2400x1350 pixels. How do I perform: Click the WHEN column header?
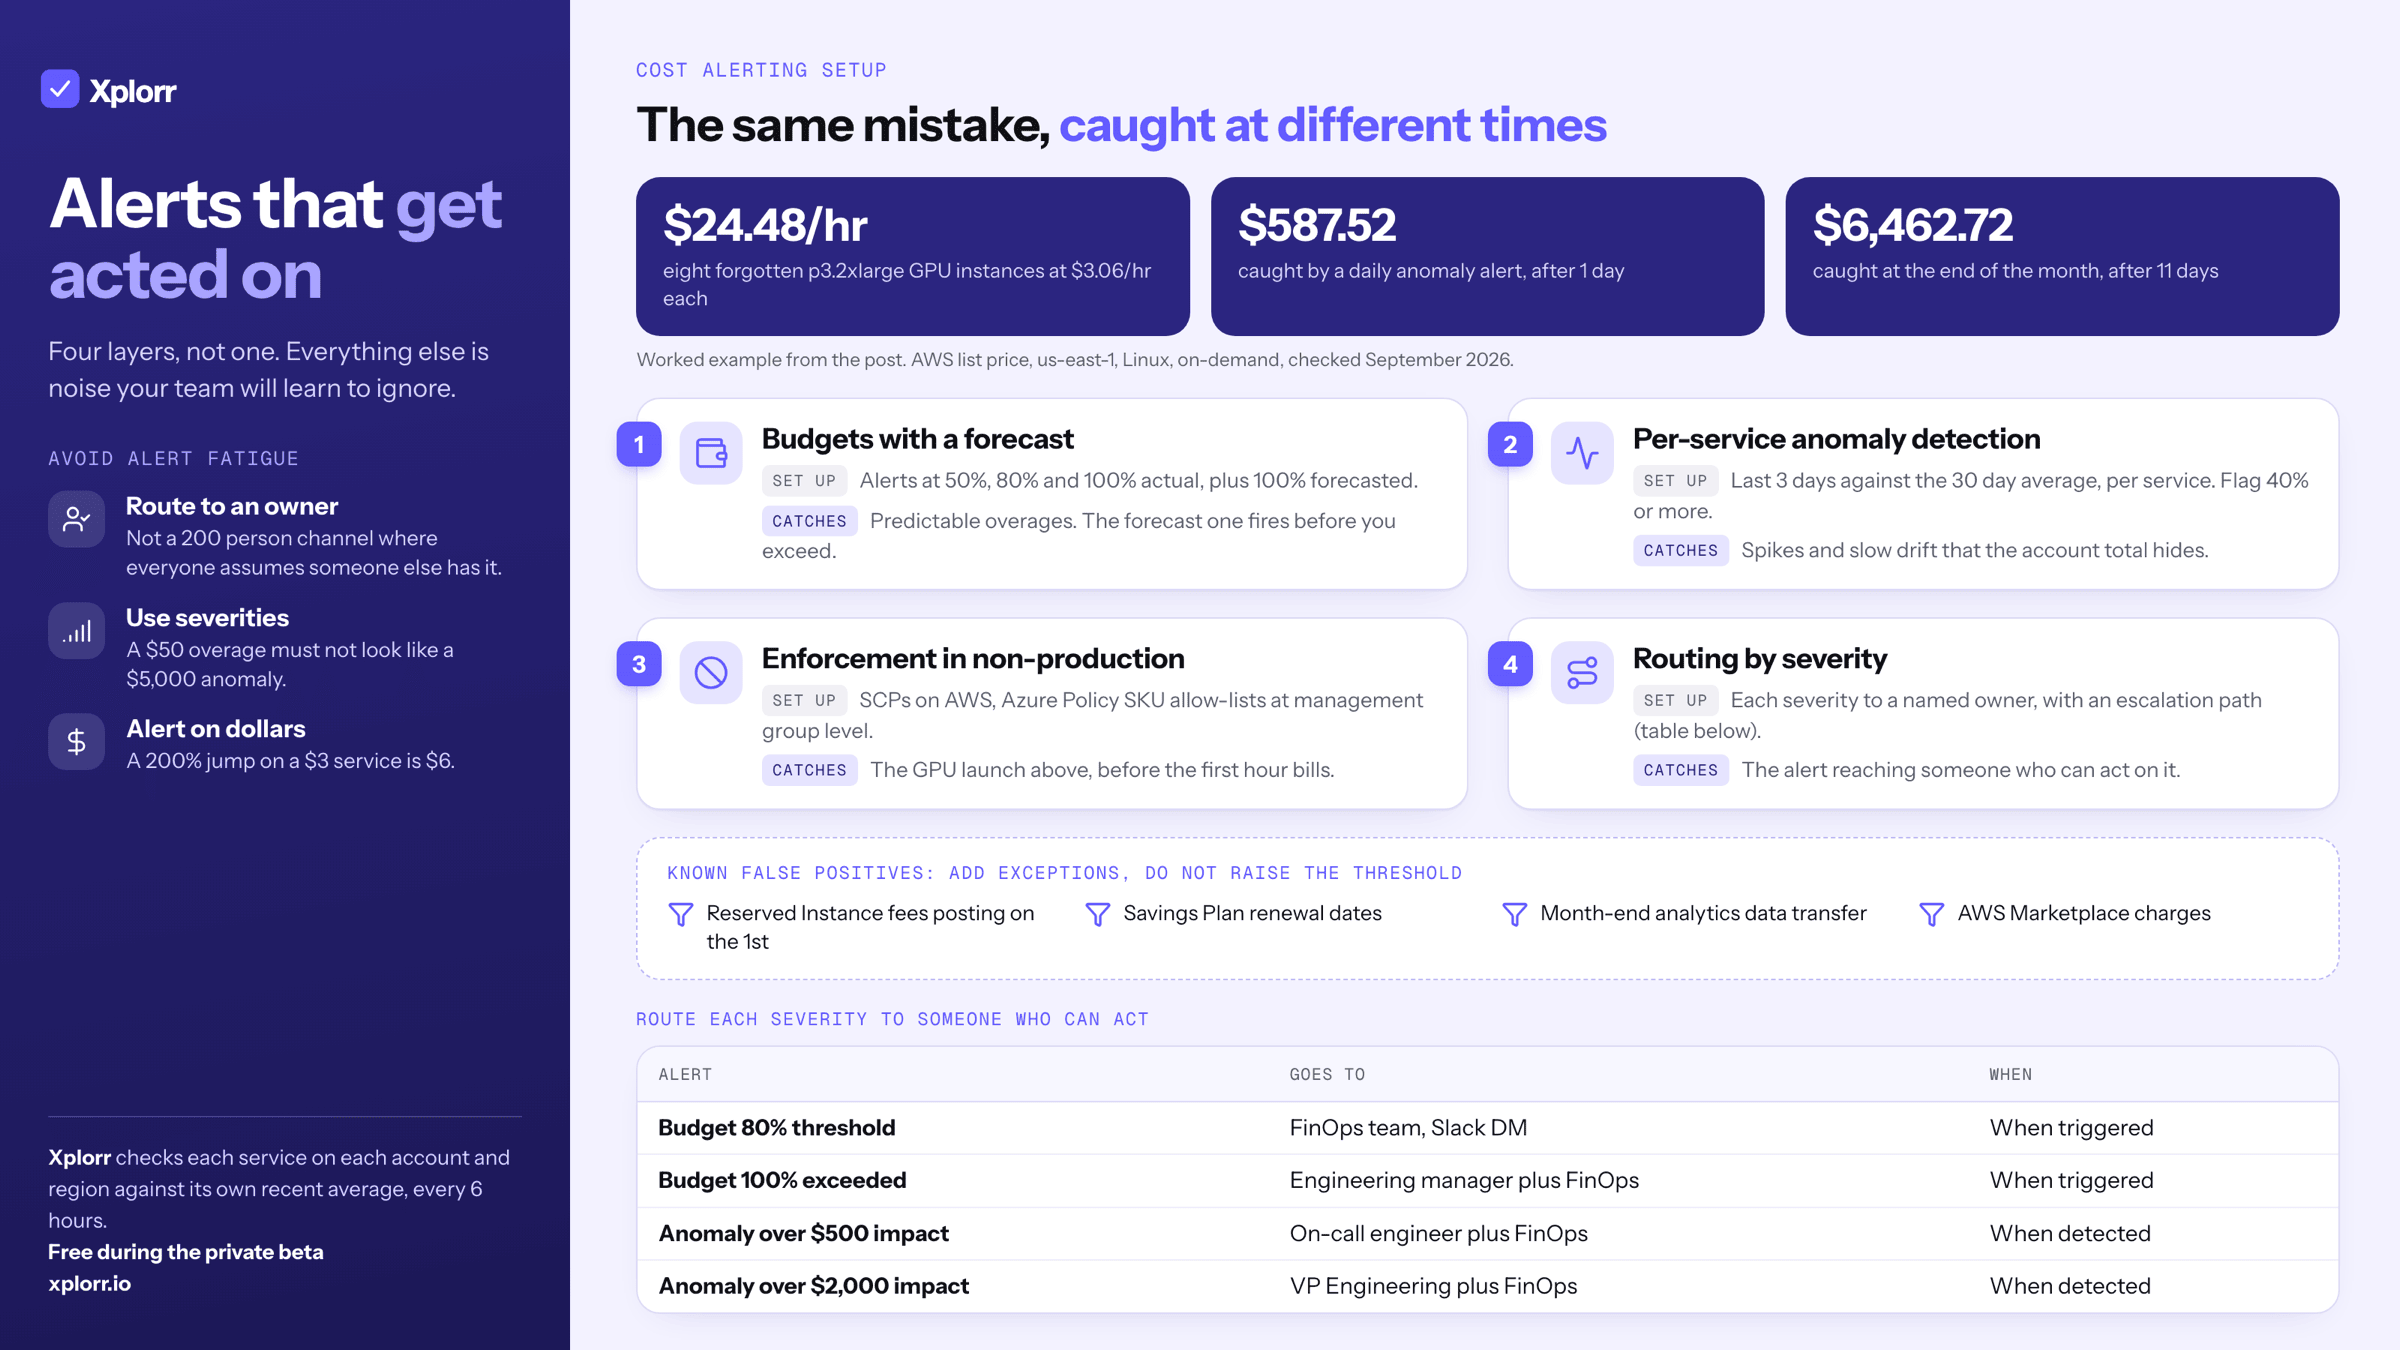(2010, 1074)
